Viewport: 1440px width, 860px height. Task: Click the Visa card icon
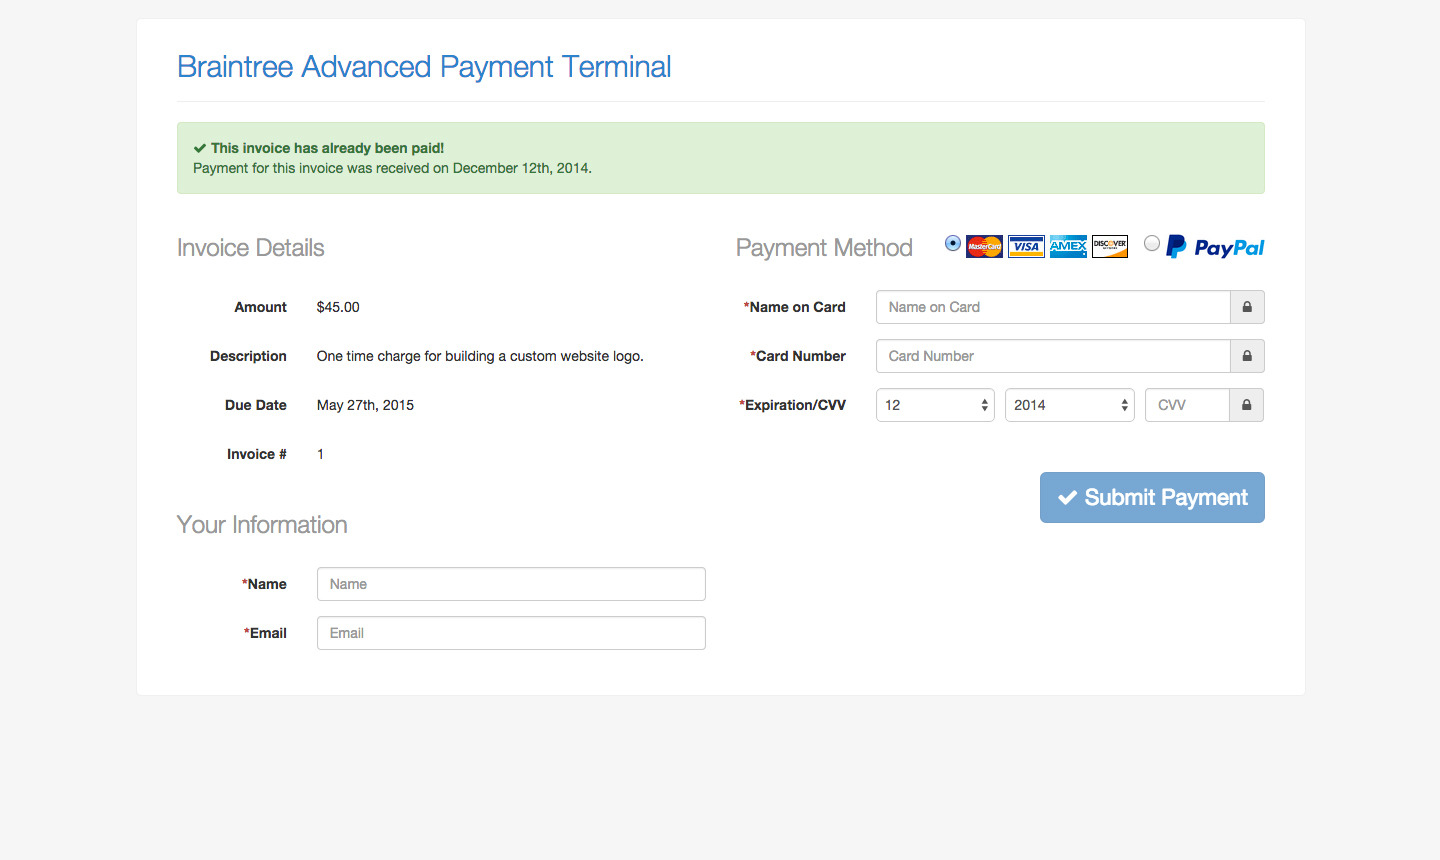(x=1026, y=246)
